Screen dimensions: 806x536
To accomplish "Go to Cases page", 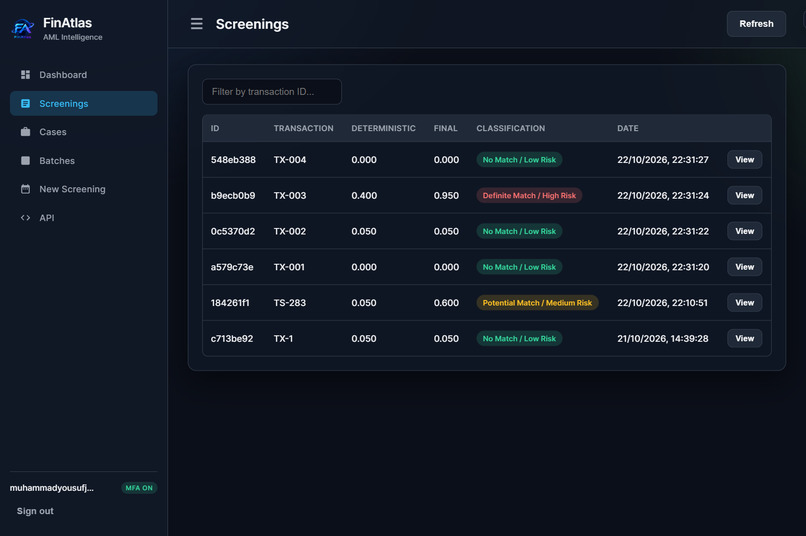I will pos(84,132).
